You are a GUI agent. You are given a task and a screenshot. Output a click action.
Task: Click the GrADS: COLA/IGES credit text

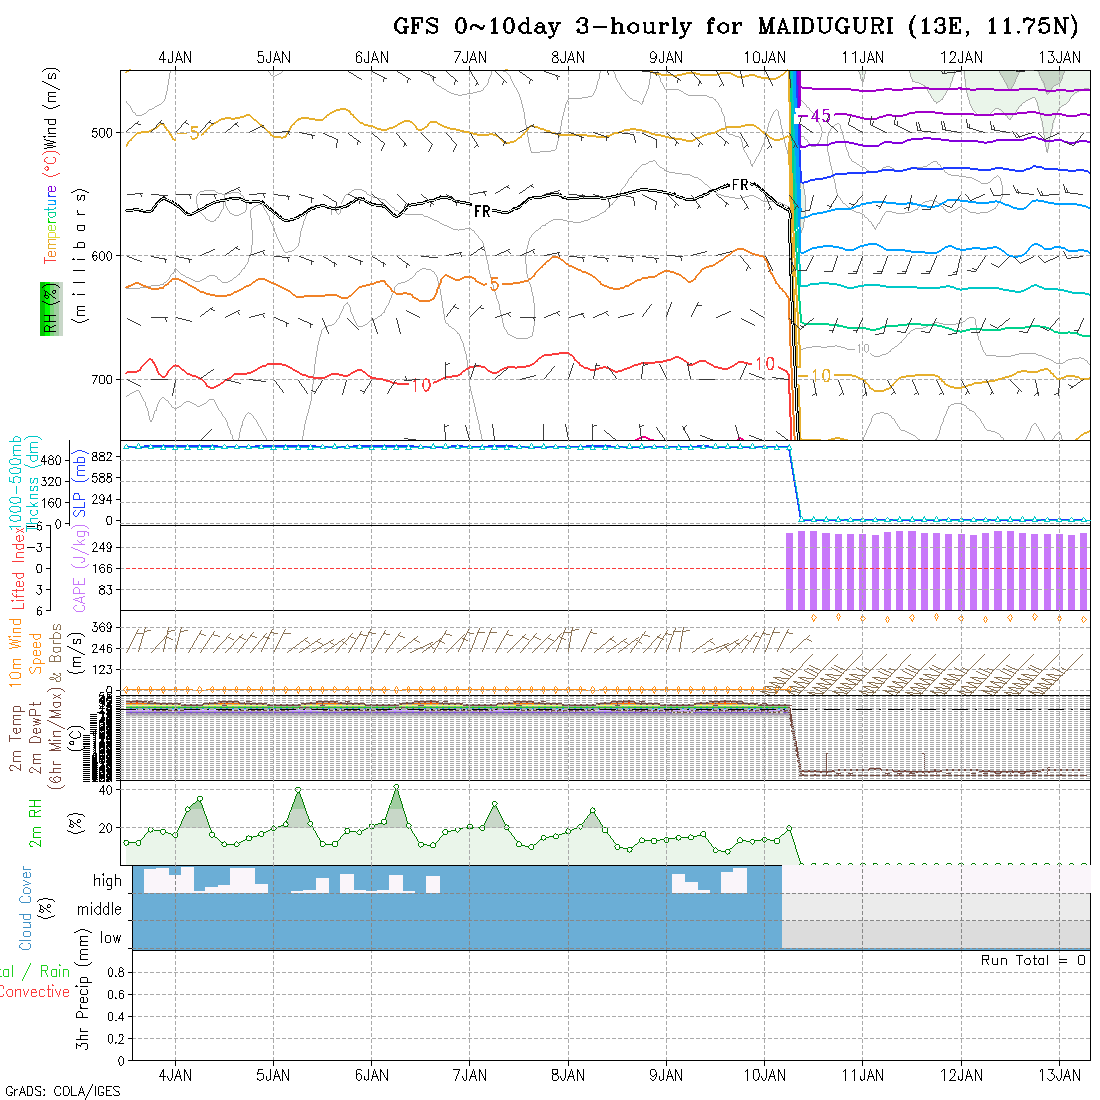tap(62, 1092)
